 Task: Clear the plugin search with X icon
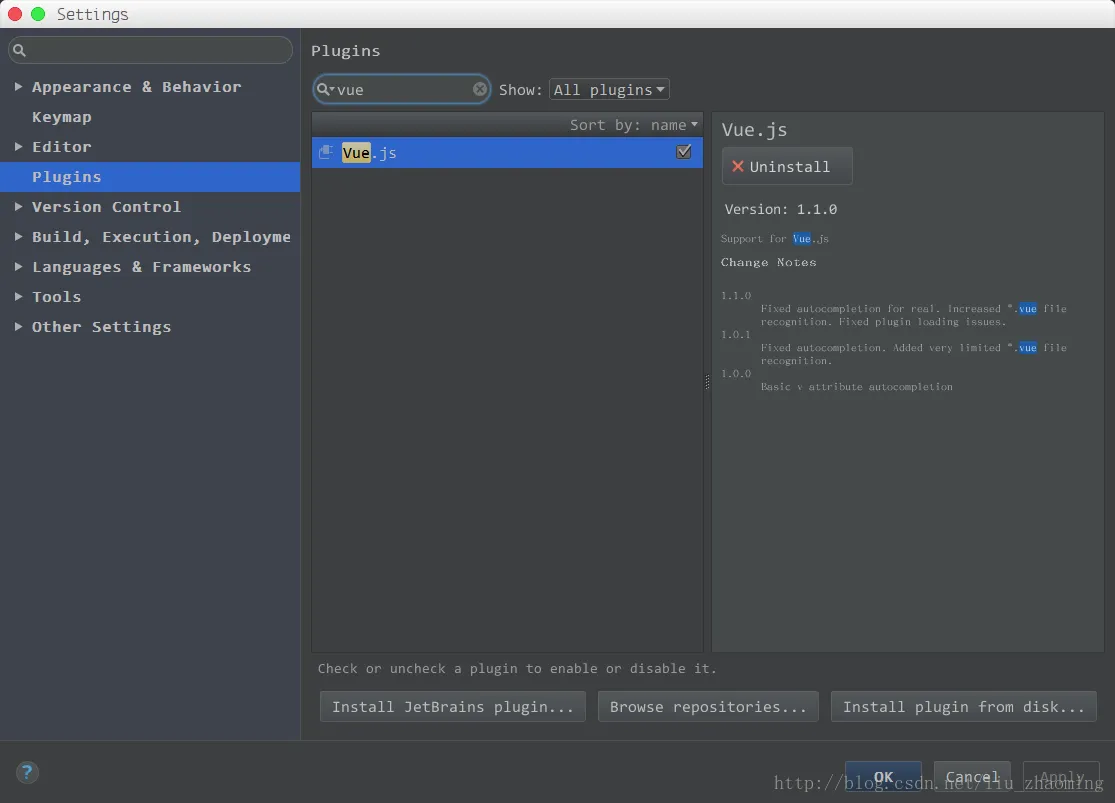[480, 89]
